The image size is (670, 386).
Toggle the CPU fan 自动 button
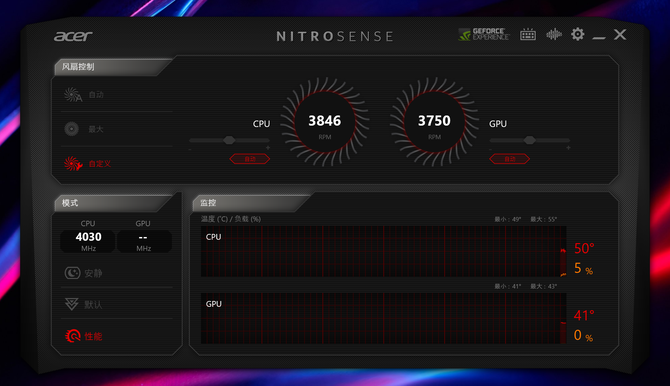point(250,159)
